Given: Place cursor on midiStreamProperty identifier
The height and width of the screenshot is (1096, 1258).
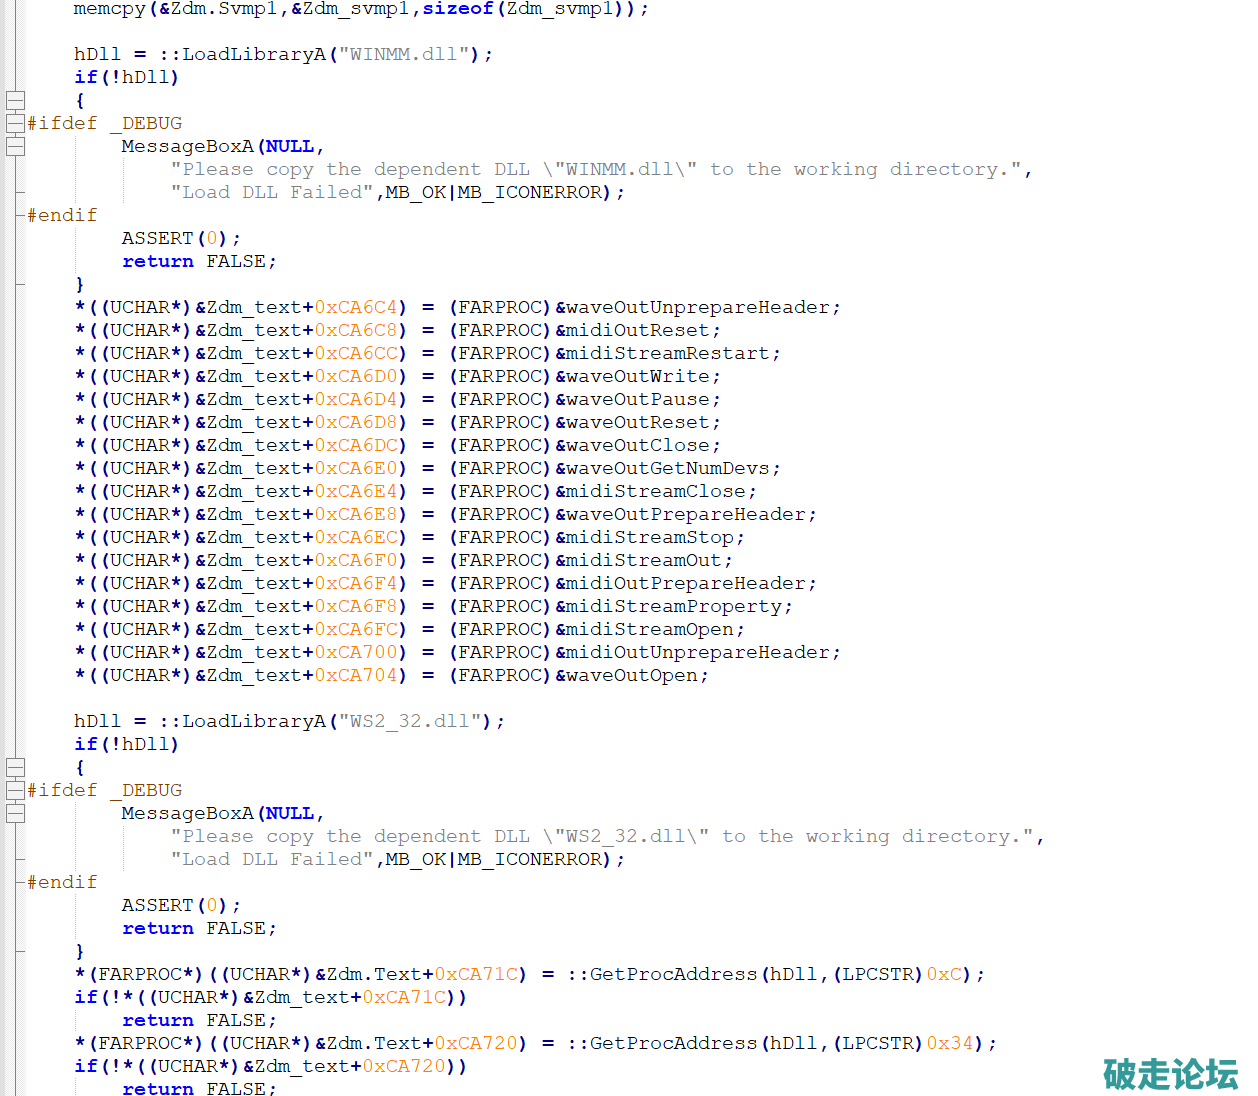Looking at the screenshot, I should [x=674, y=607].
